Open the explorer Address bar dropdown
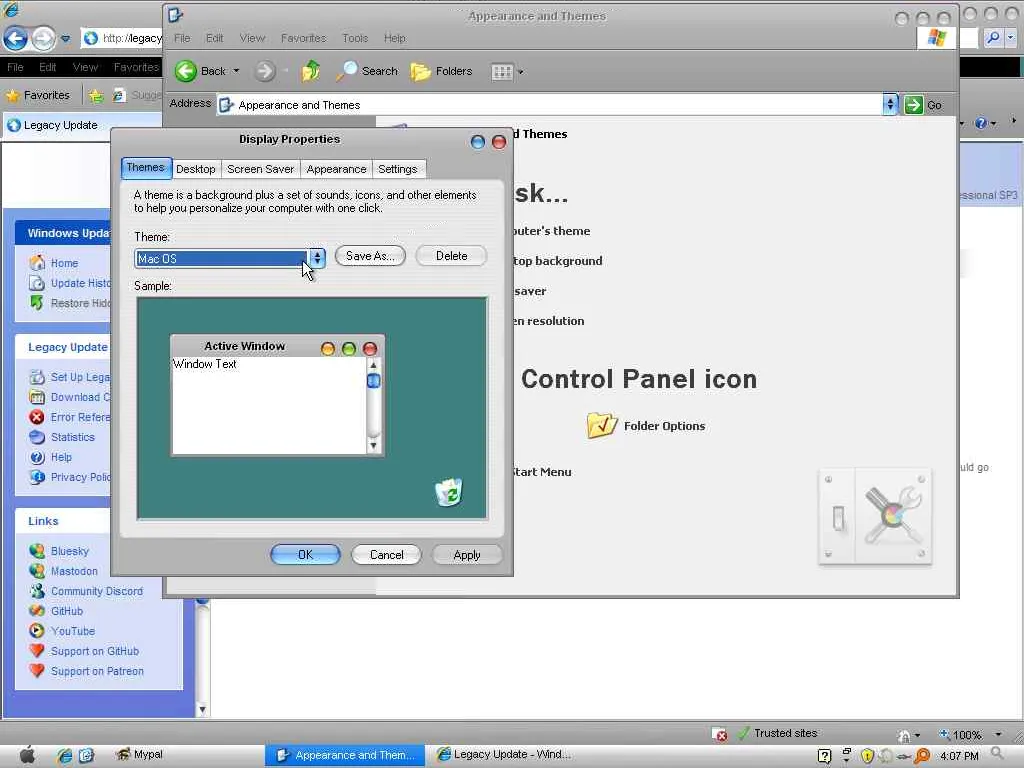 coord(890,104)
